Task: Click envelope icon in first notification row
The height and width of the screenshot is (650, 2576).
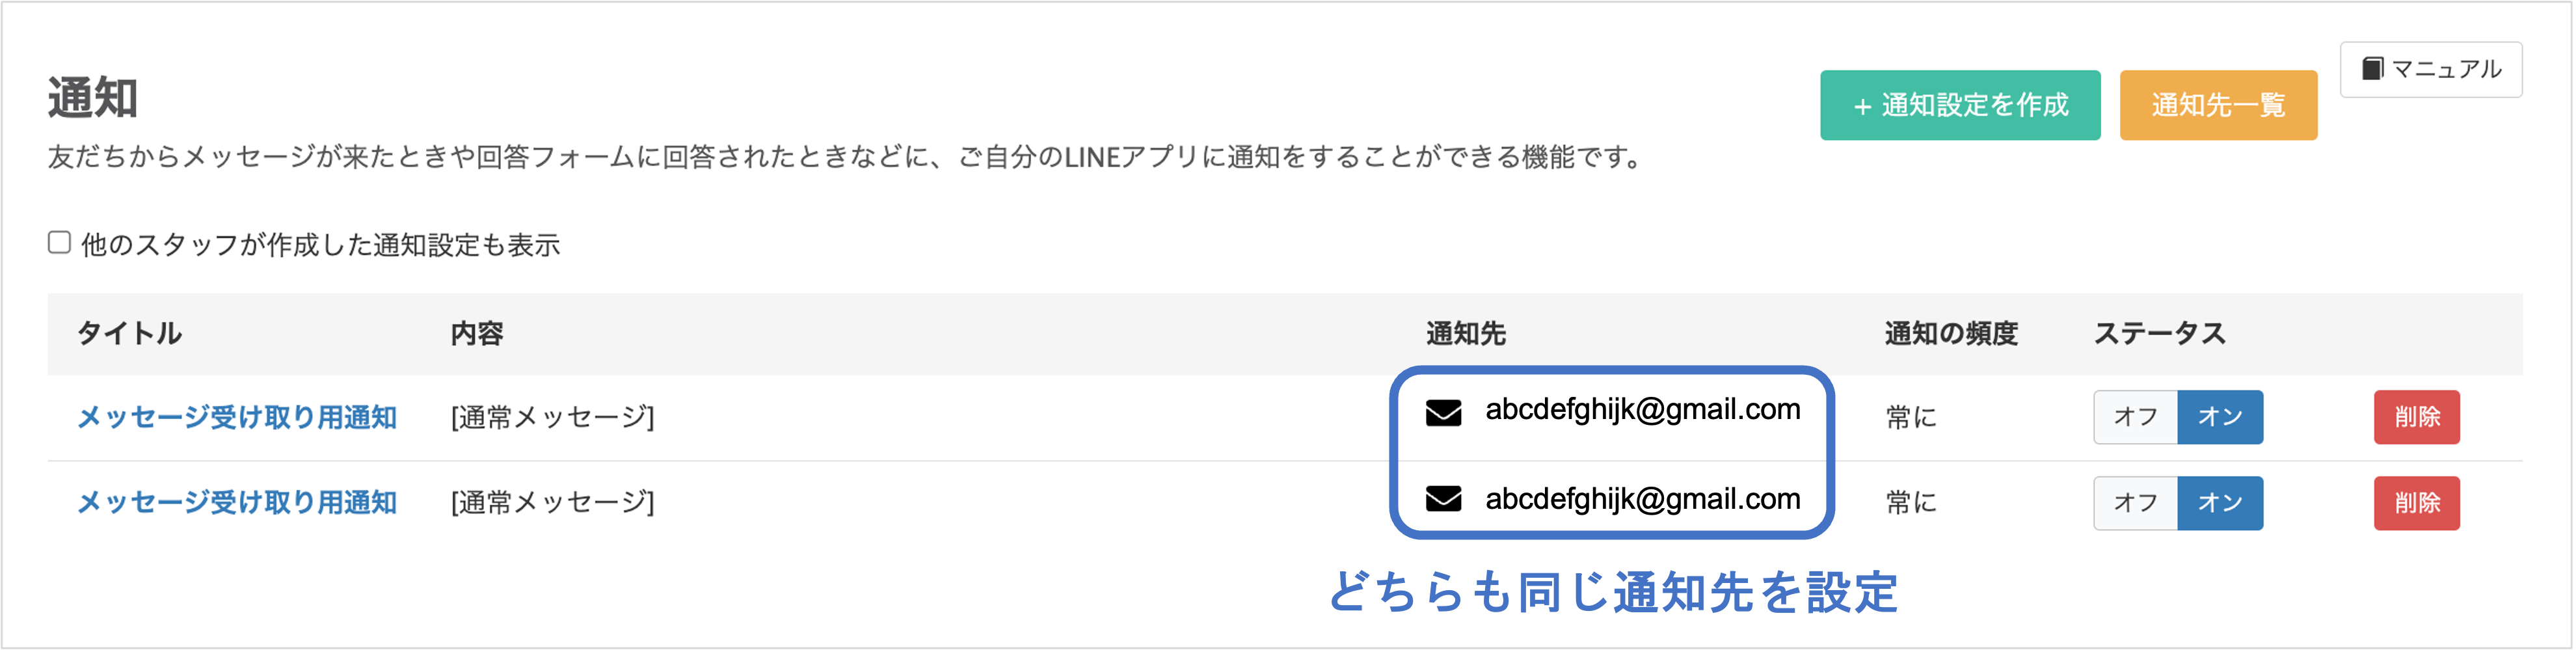Action: coord(1443,412)
